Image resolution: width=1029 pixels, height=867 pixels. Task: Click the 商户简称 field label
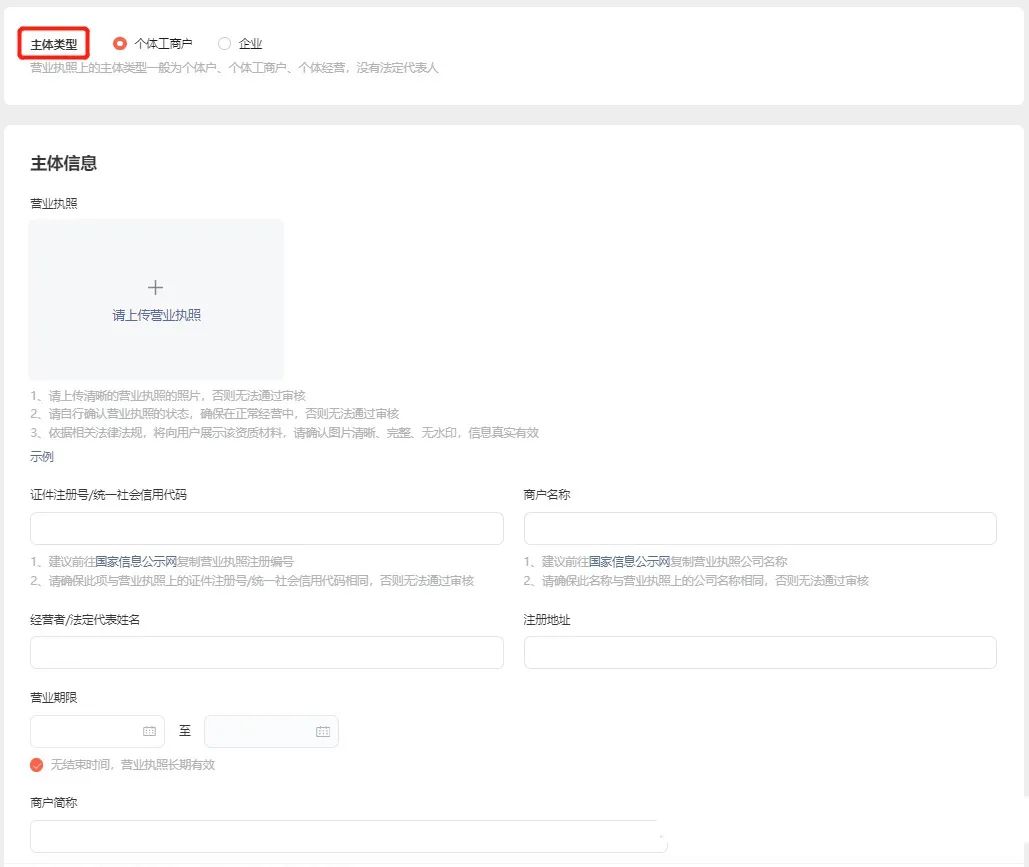54,803
